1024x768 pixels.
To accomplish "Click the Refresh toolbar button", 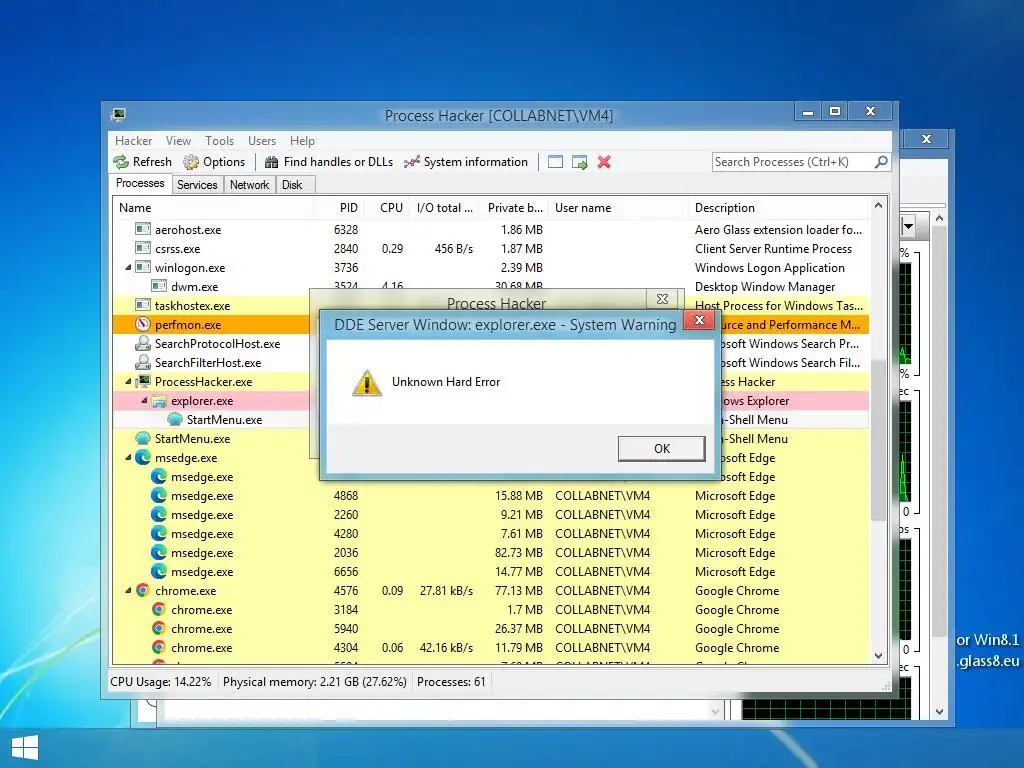I will click(142, 162).
